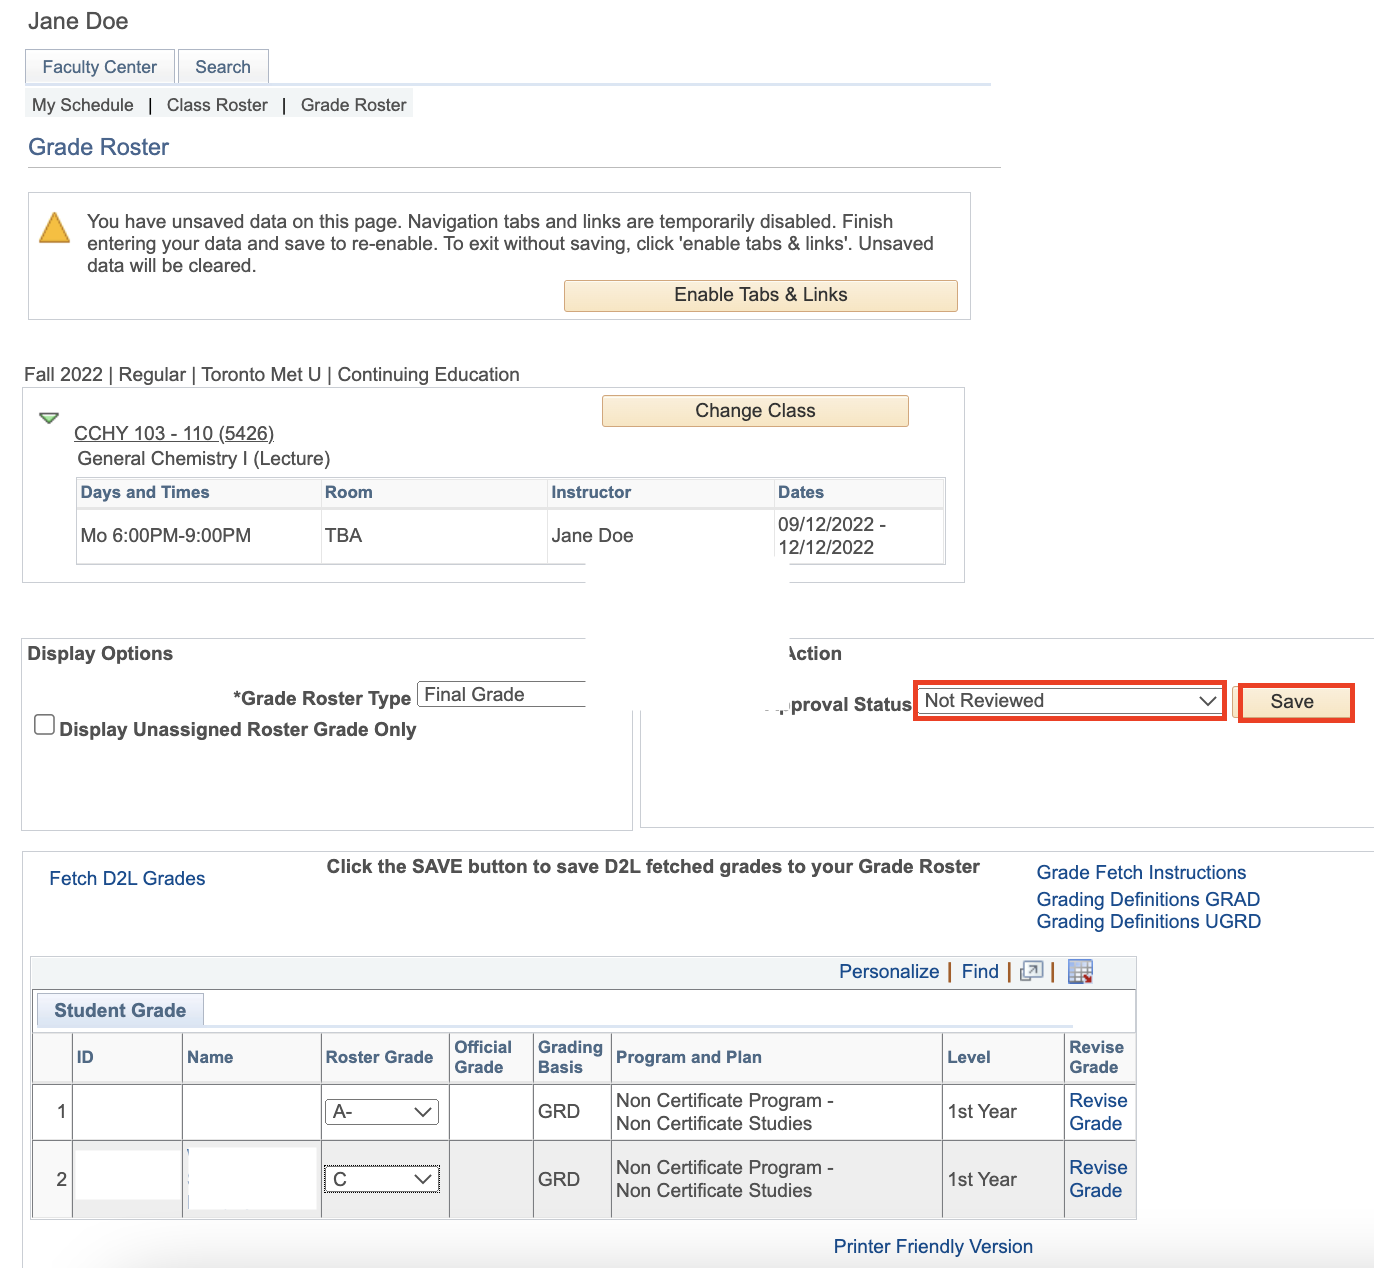Open the Approval Status dropdown
The width and height of the screenshot is (1374, 1268).
pos(1069,701)
